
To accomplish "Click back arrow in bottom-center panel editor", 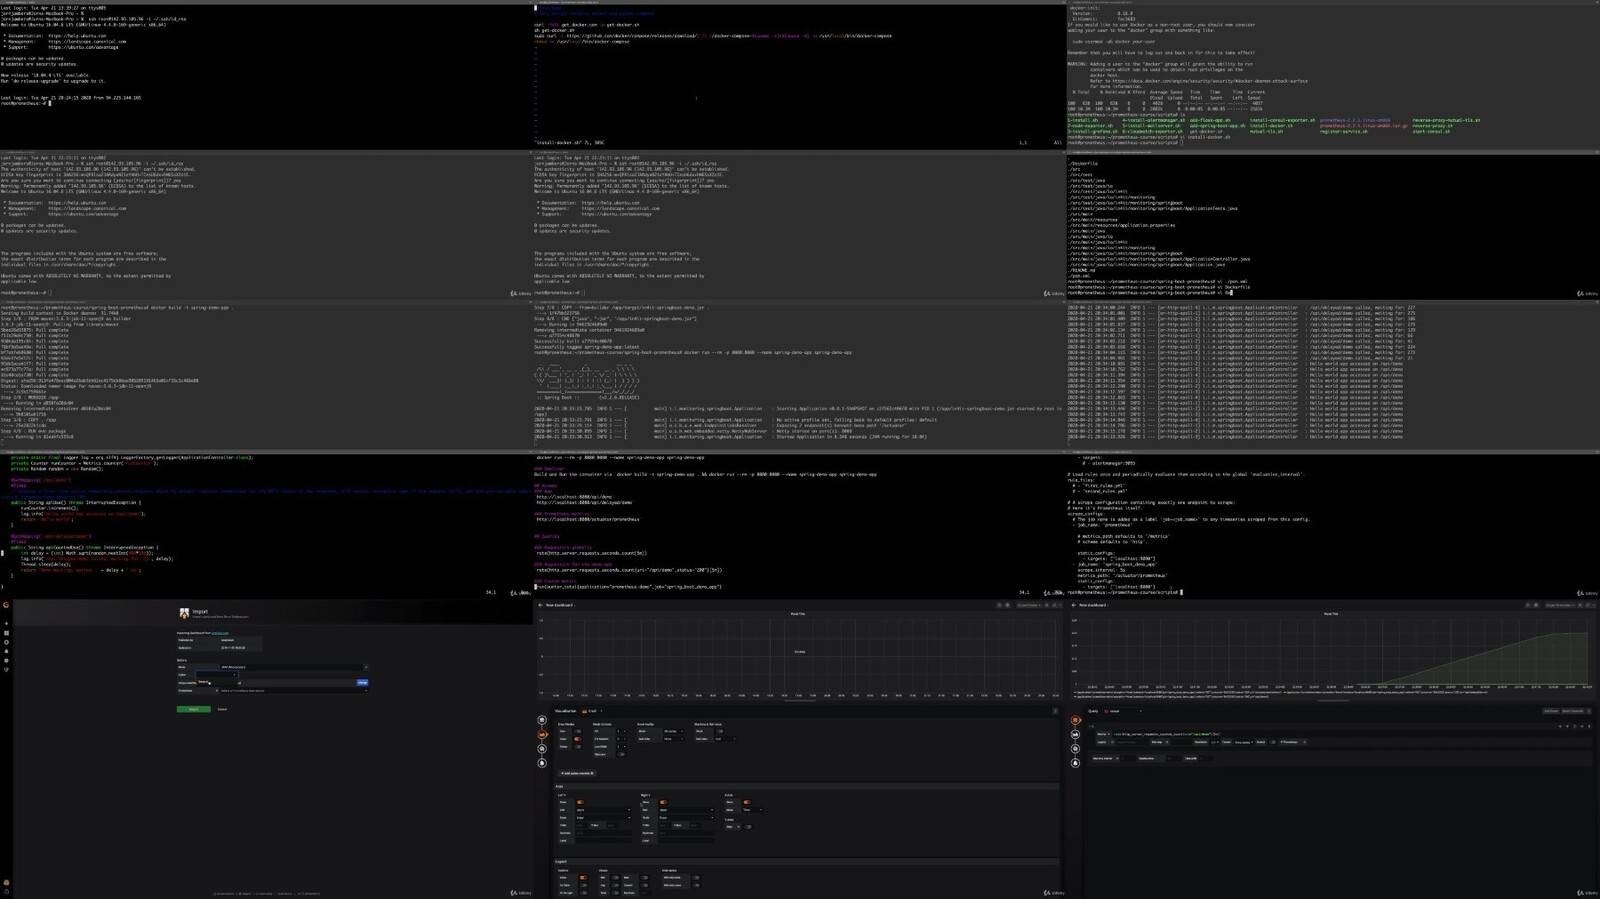I will tap(540, 605).
